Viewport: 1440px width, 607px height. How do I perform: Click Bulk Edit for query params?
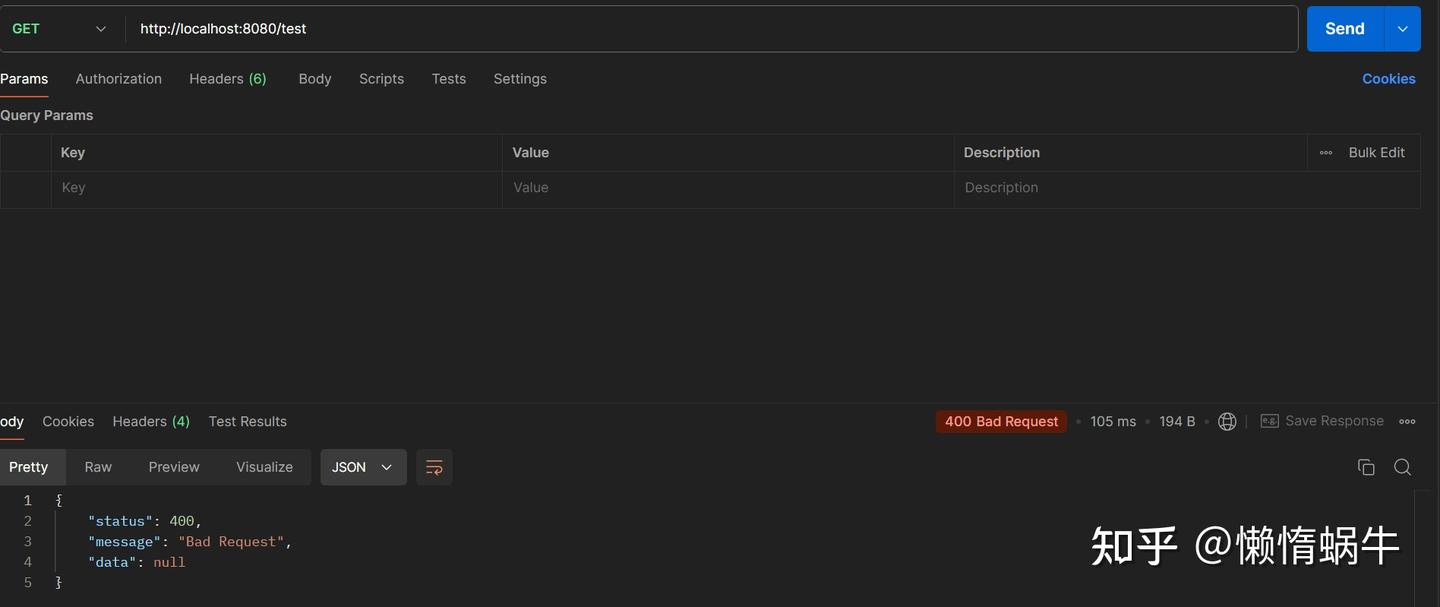(x=1376, y=153)
